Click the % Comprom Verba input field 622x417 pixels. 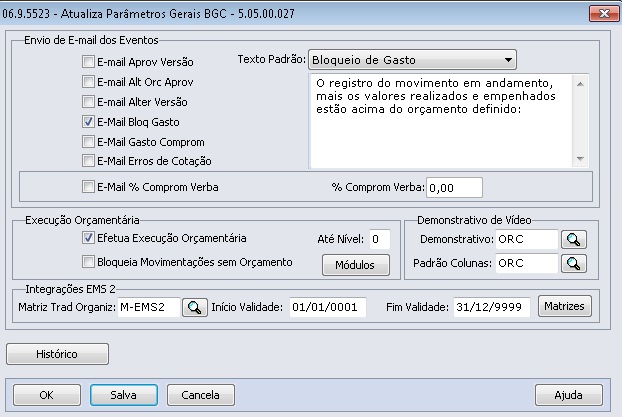point(455,188)
